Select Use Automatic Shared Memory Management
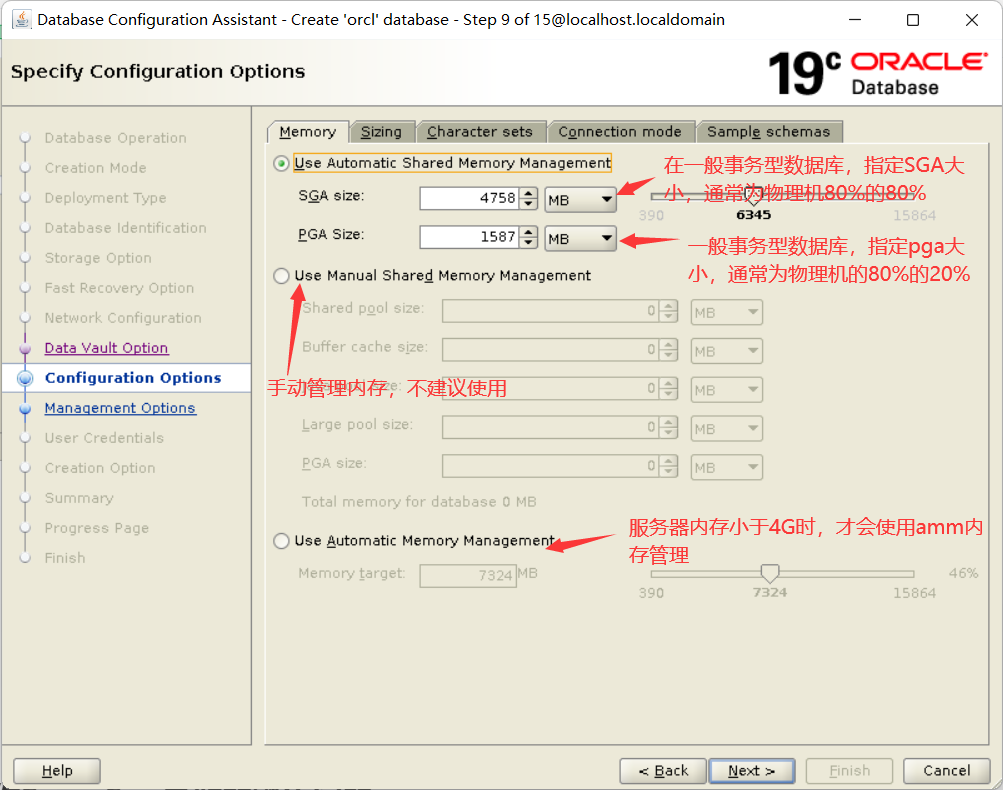Image resolution: width=1003 pixels, height=790 pixels. point(281,163)
